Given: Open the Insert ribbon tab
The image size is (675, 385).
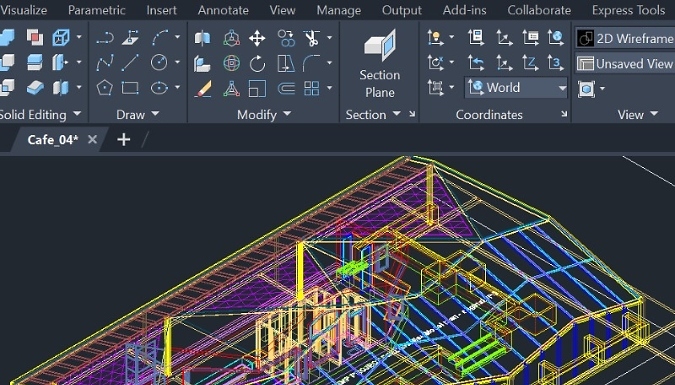Looking at the screenshot, I should 161,10.
